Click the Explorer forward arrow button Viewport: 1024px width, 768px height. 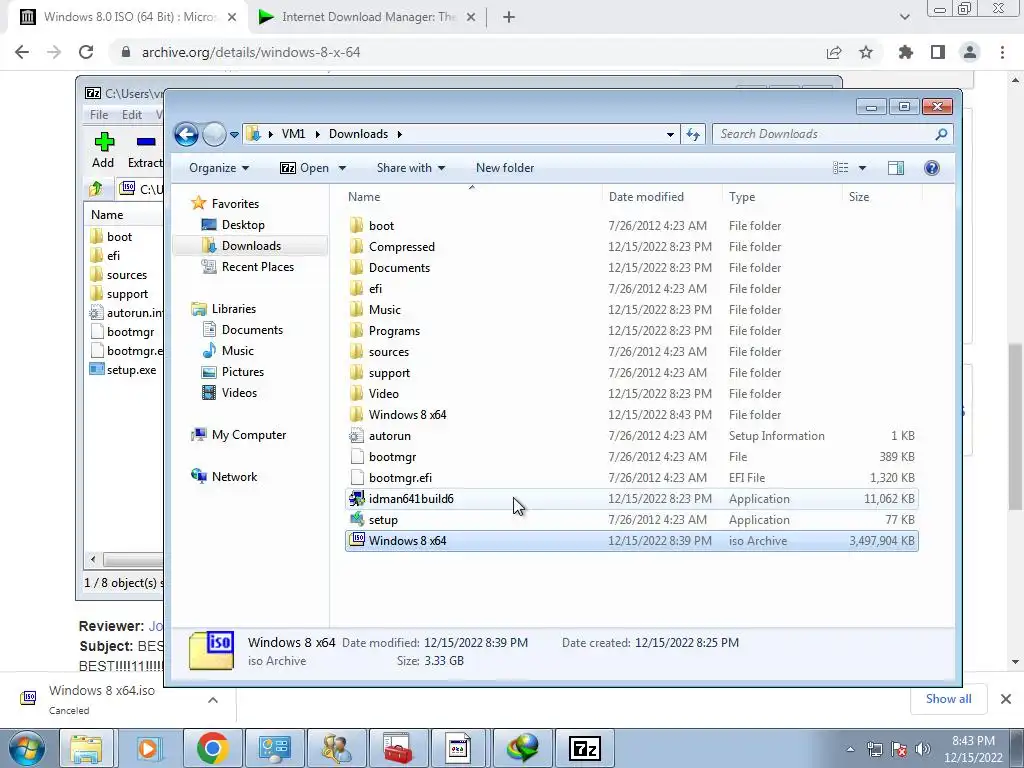pos(214,135)
